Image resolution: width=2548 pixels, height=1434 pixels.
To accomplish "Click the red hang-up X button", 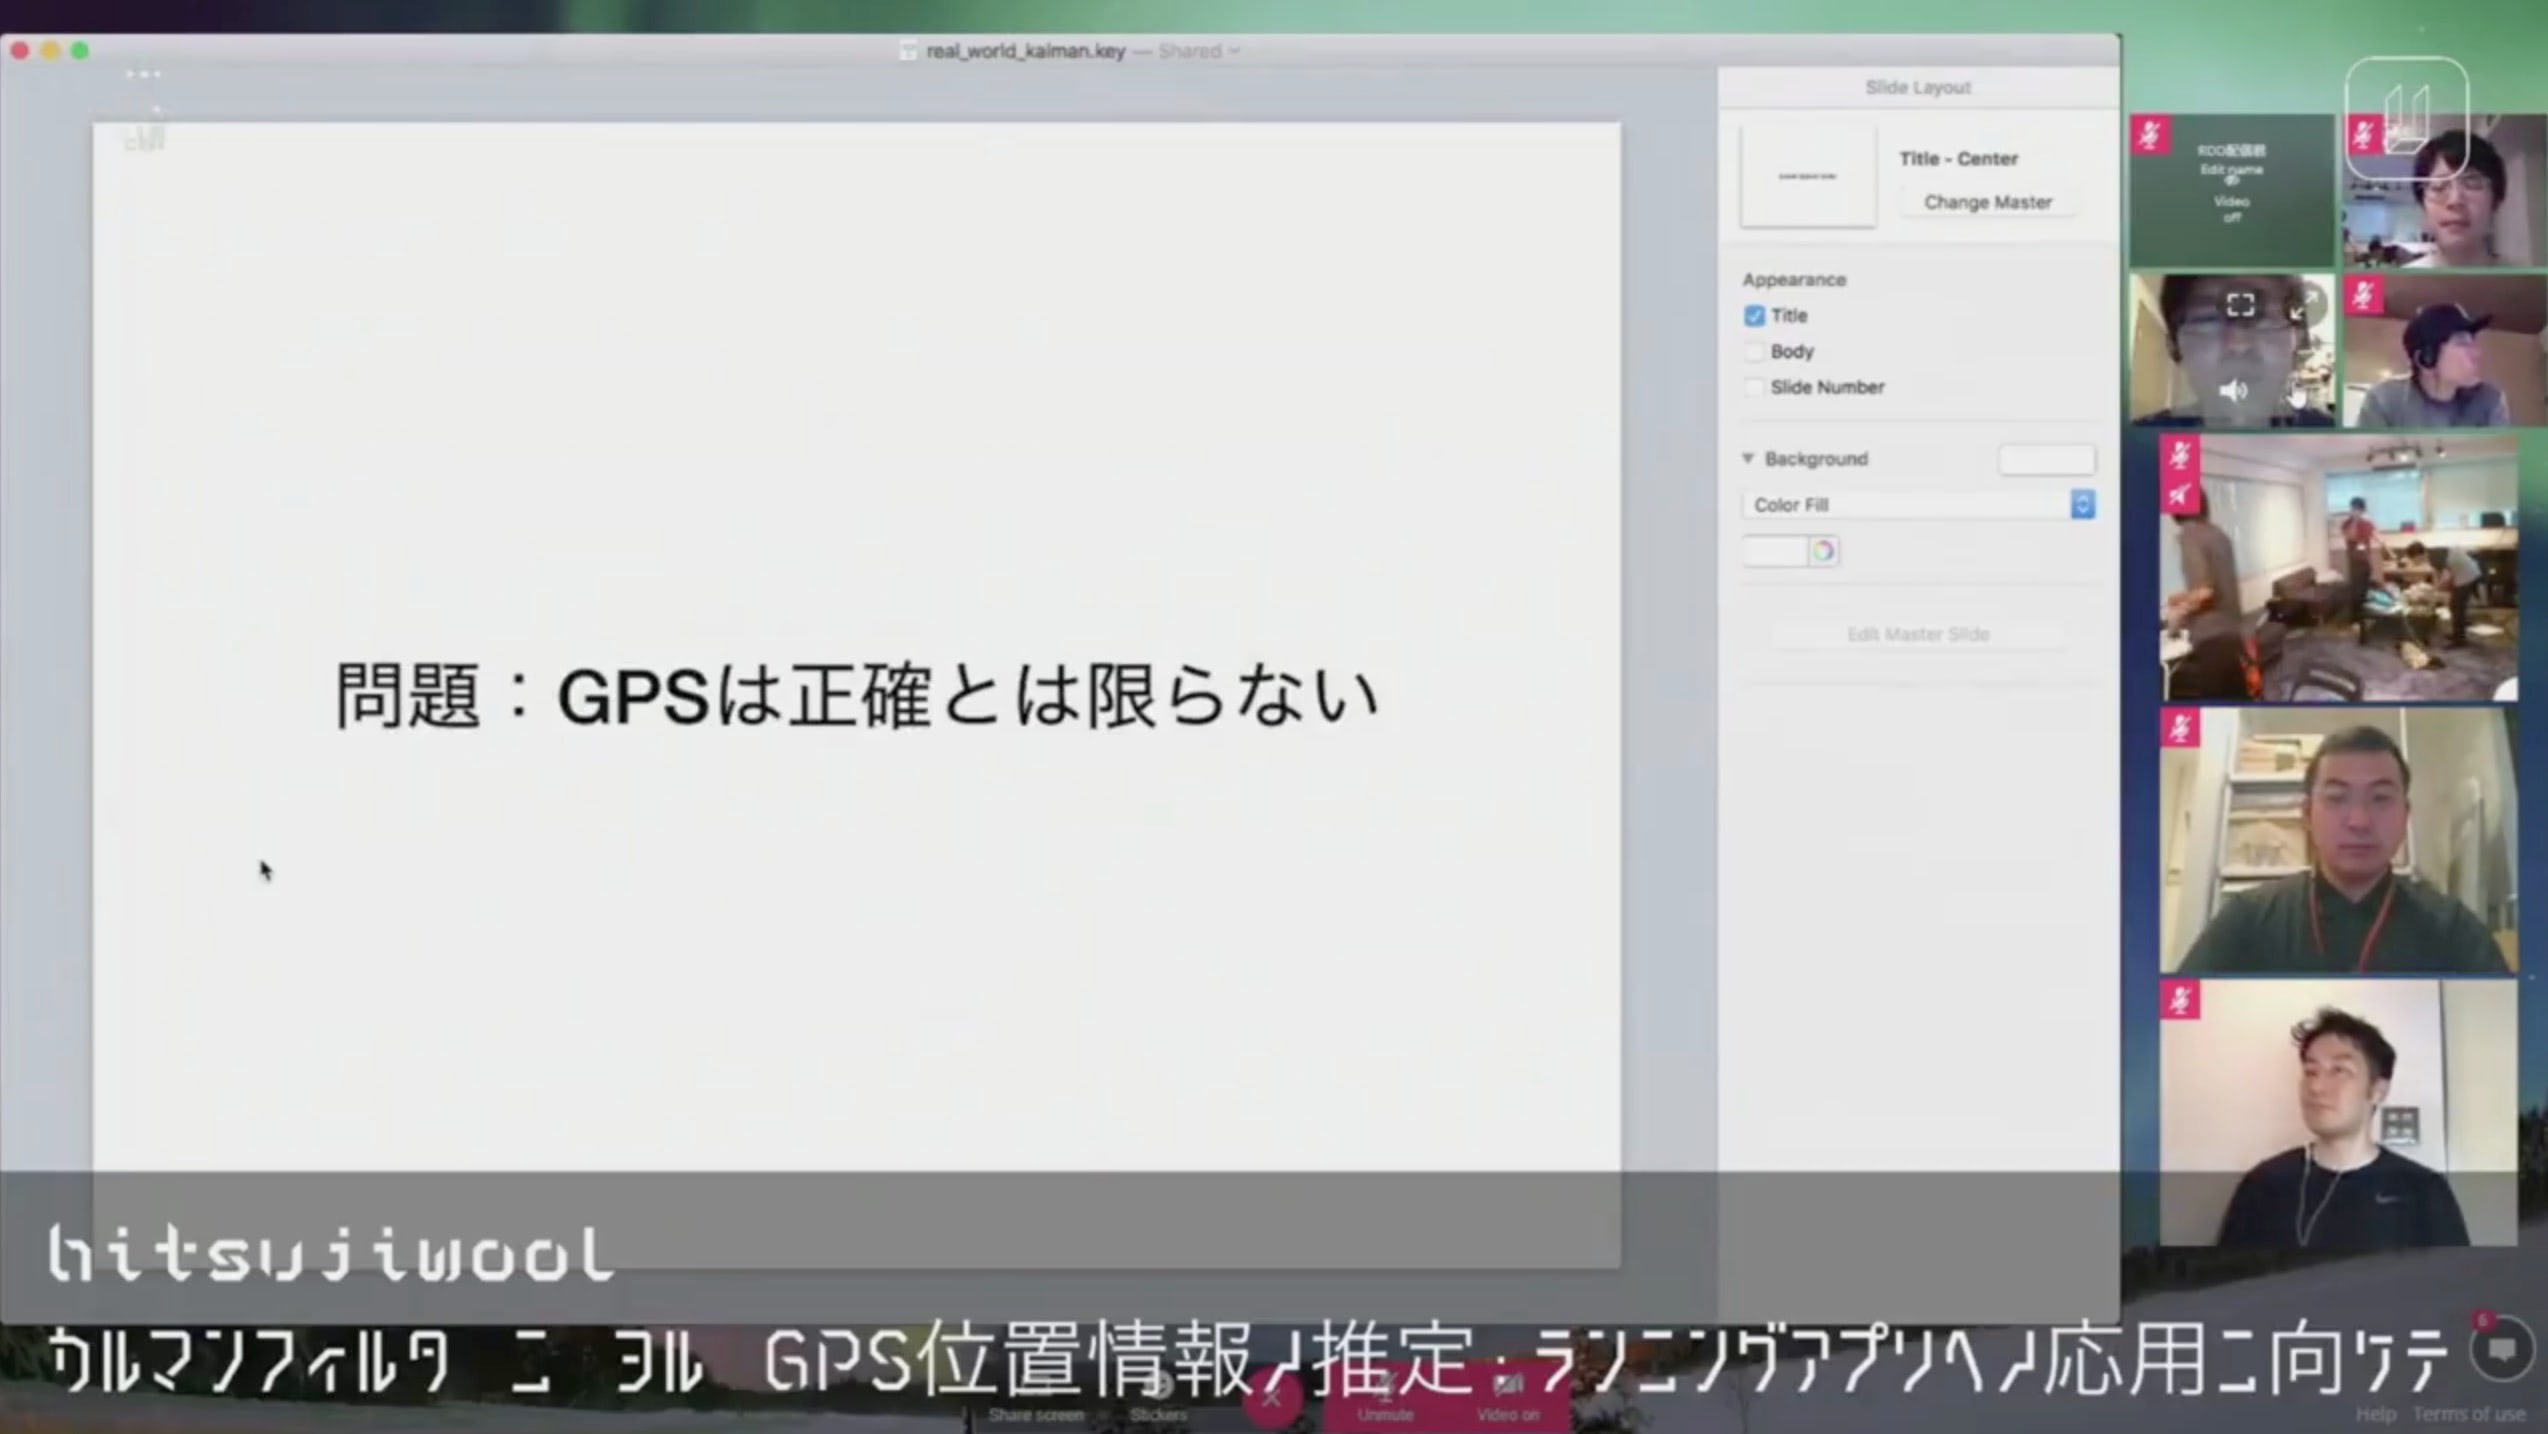I will coord(1271,1397).
